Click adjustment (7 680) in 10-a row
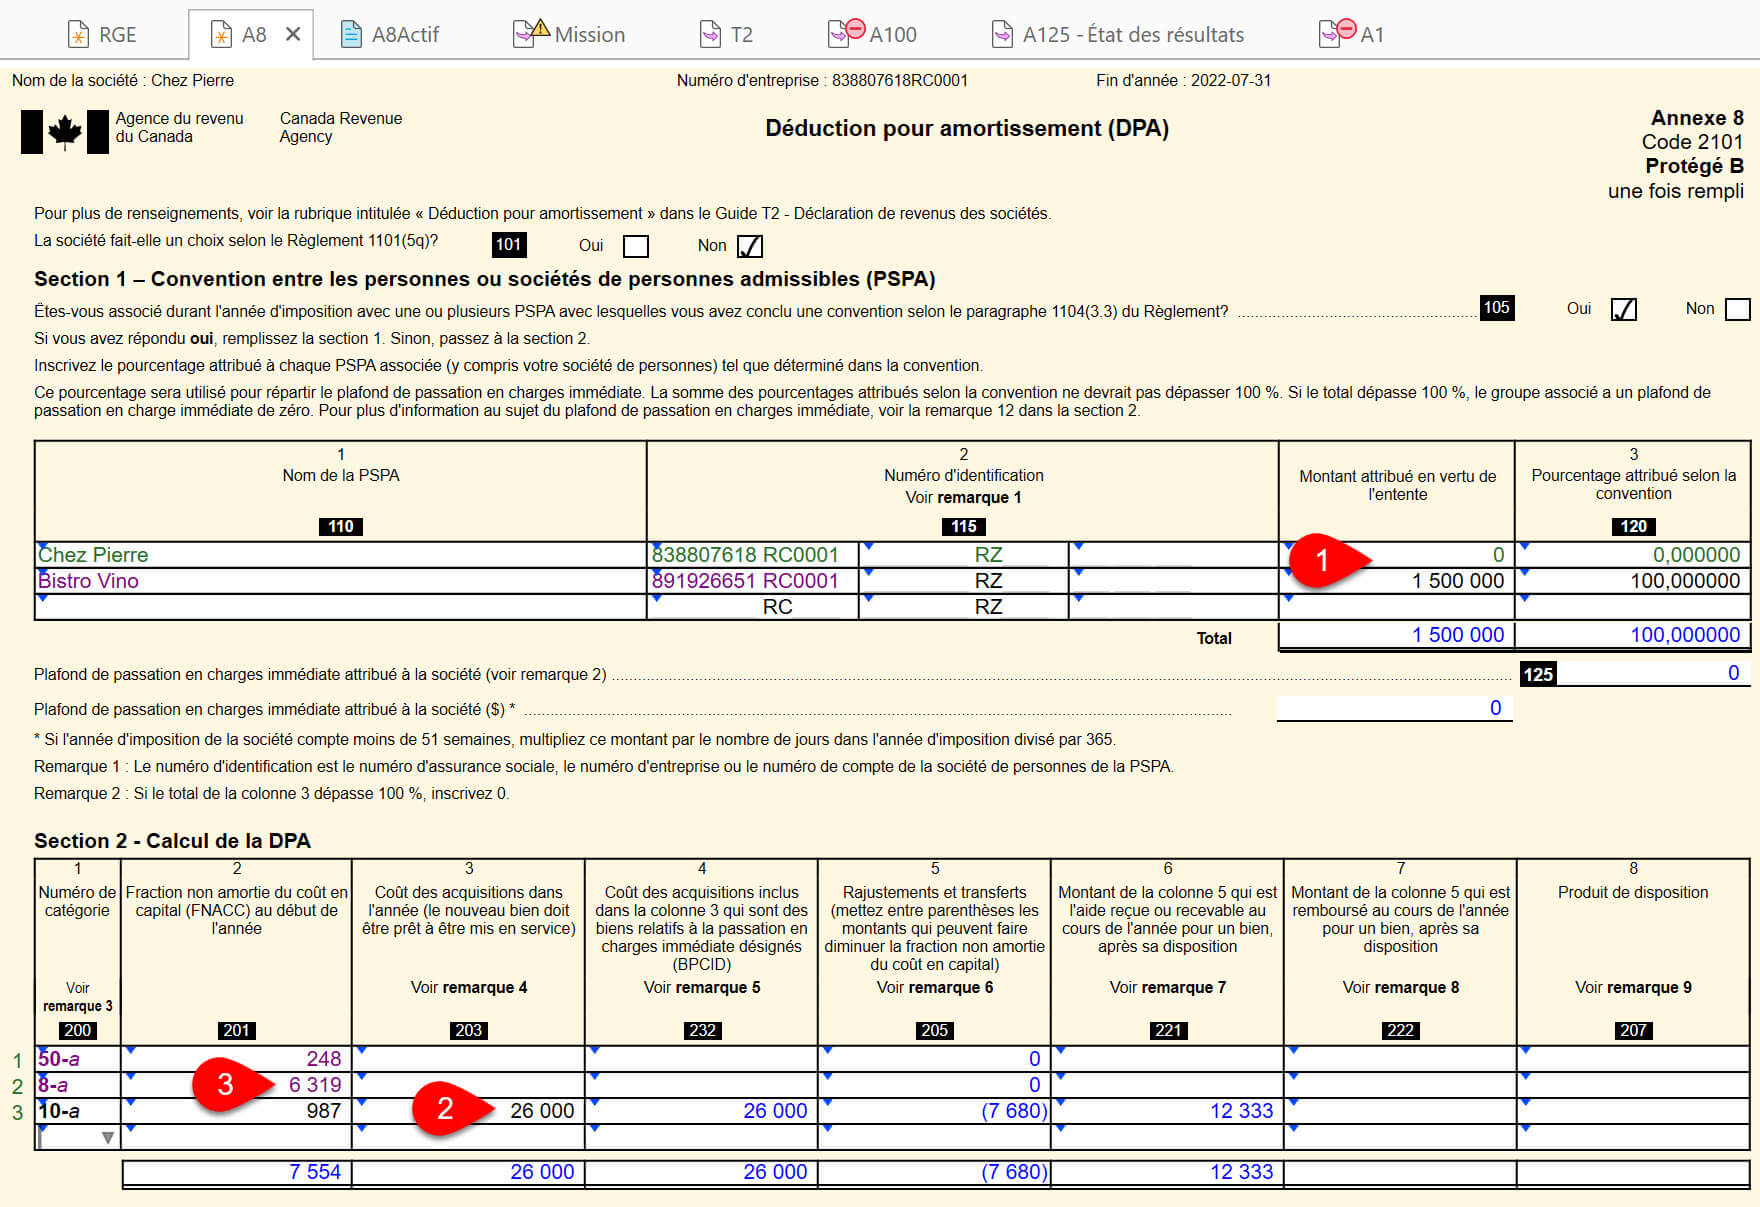The height and width of the screenshot is (1207, 1760). (934, 1111)
